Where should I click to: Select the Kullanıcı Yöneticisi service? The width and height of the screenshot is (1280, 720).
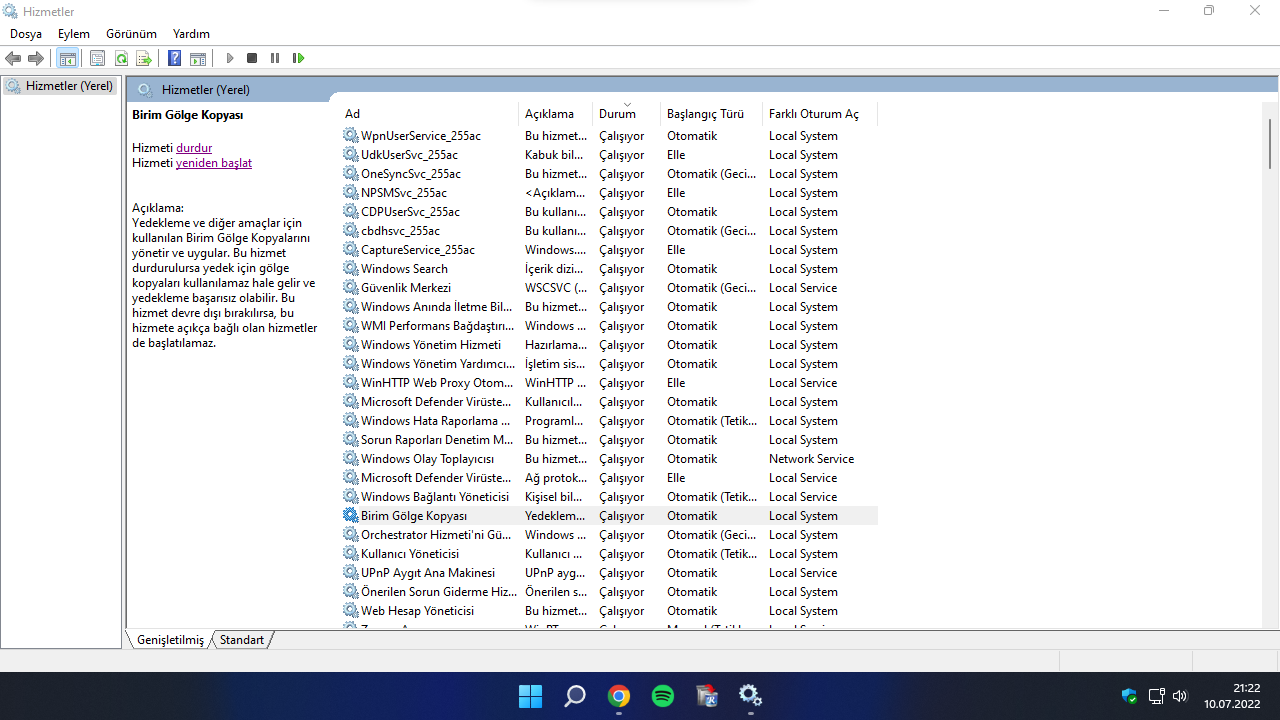coord(609,554)
